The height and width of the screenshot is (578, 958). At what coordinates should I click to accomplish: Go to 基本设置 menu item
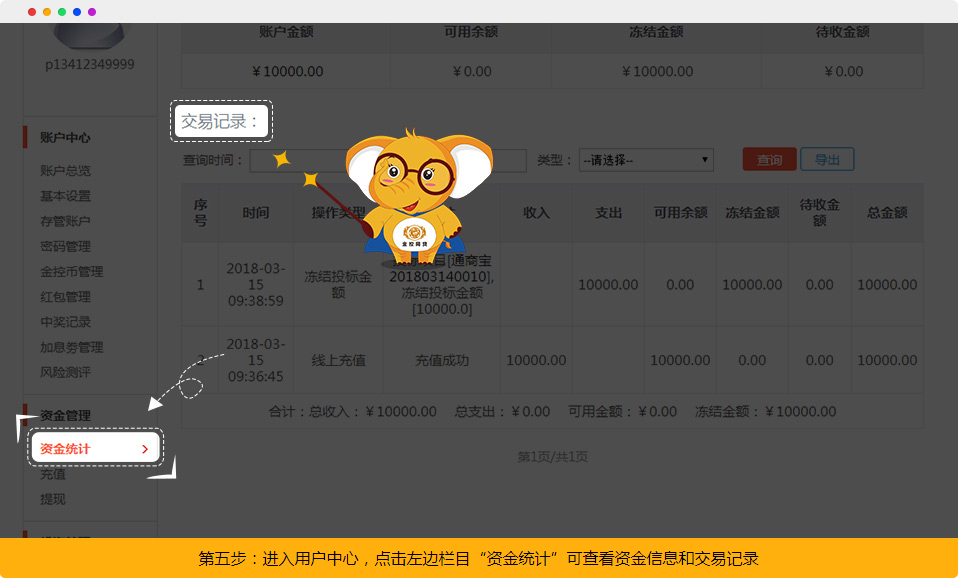(x=65, y=196)
